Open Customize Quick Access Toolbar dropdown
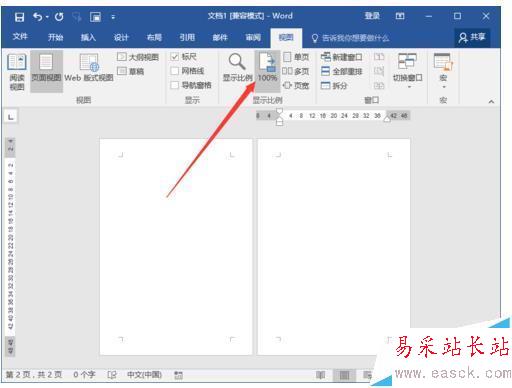Screen dimensions: 512x388 coord(113,17)
